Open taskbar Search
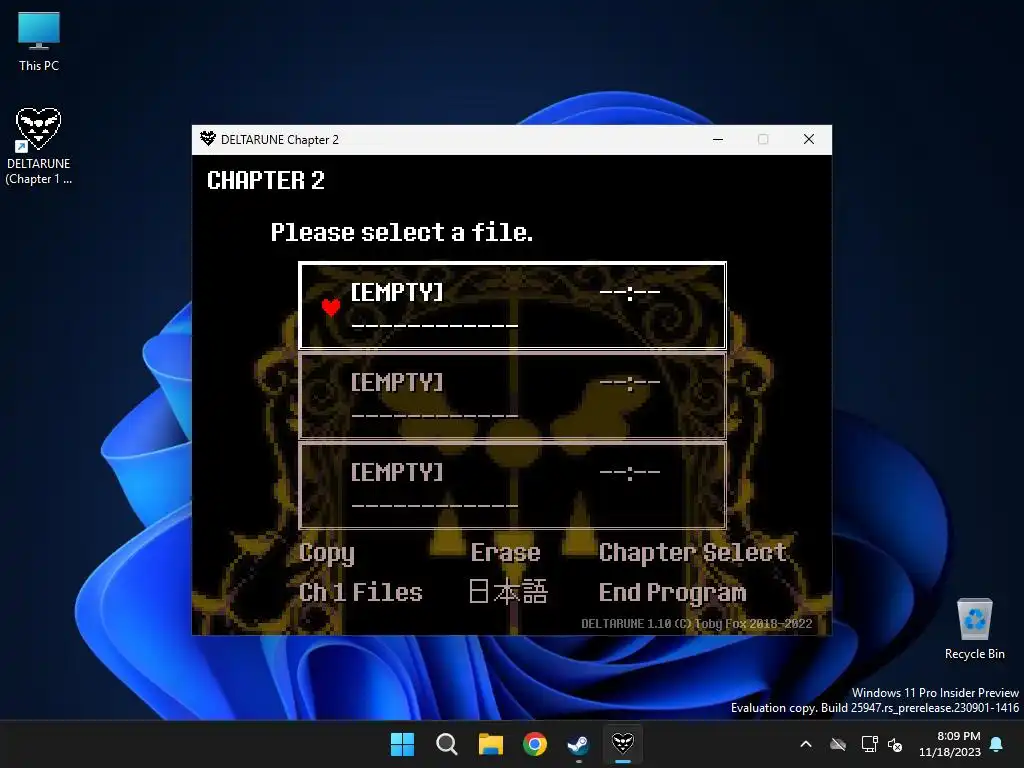The width and height of the screenshot is (1024, 768). (447, 744)
